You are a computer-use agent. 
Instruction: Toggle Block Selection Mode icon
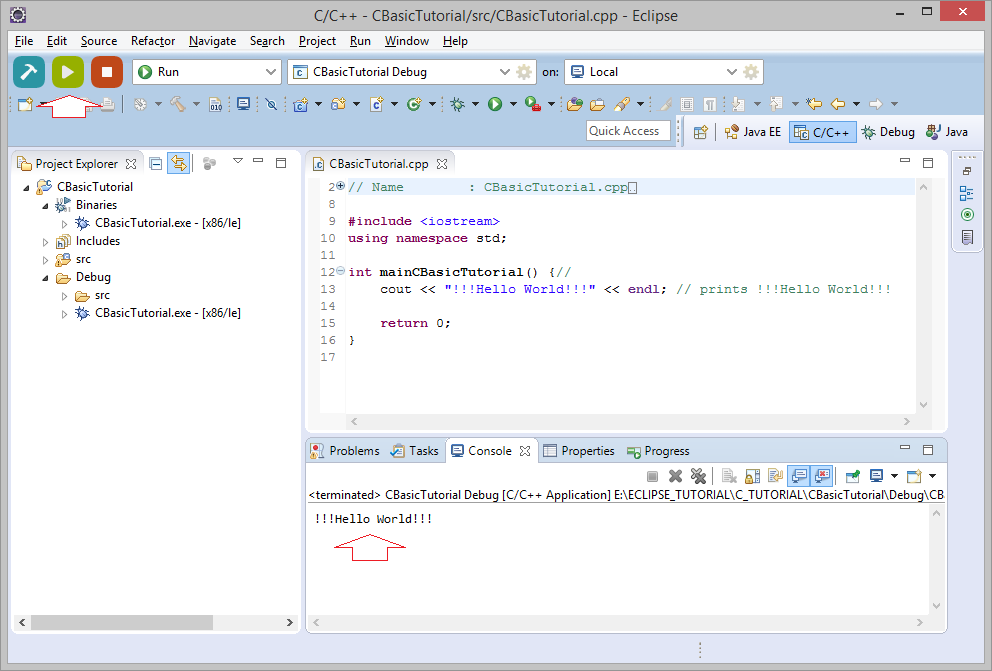pyautogui.click(x=687, y=104)
